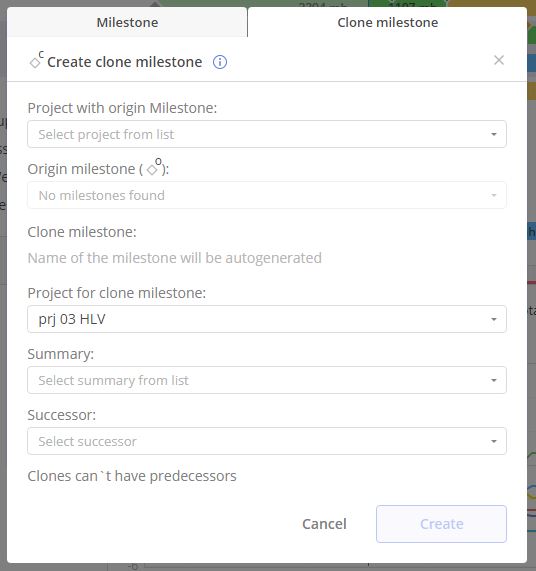Click the clone diamond icon in header
The height and width of the screenshot is (571, 536).
click(37, 60)
